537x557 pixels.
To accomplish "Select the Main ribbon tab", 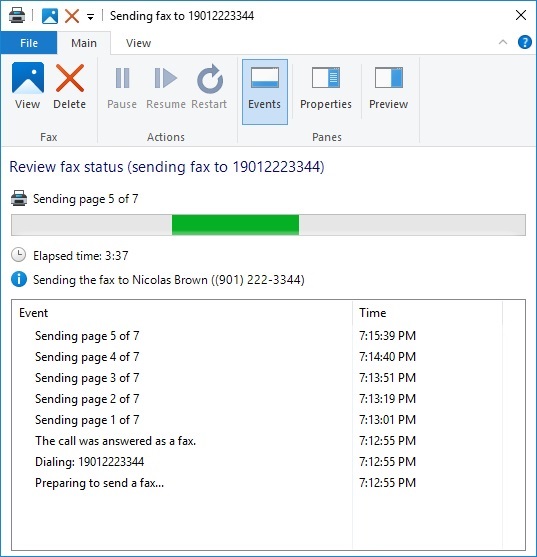I will pyautogui.click(x=84, y=43).
